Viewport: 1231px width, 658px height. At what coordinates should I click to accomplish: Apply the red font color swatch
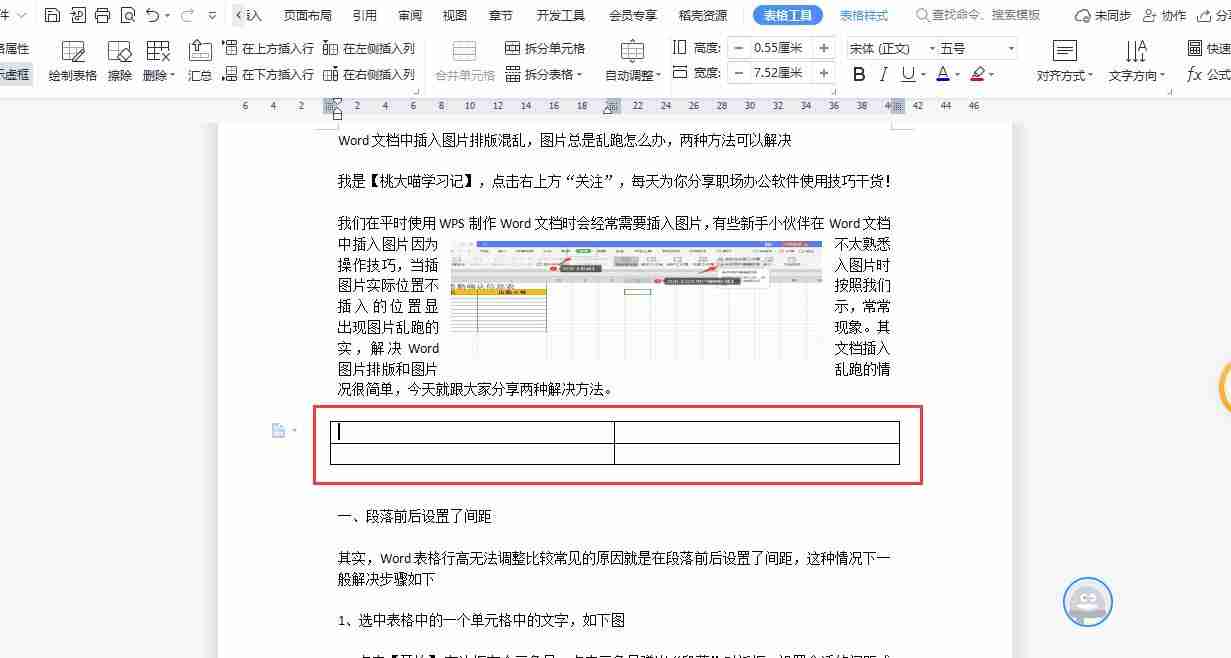click(942, 74)
